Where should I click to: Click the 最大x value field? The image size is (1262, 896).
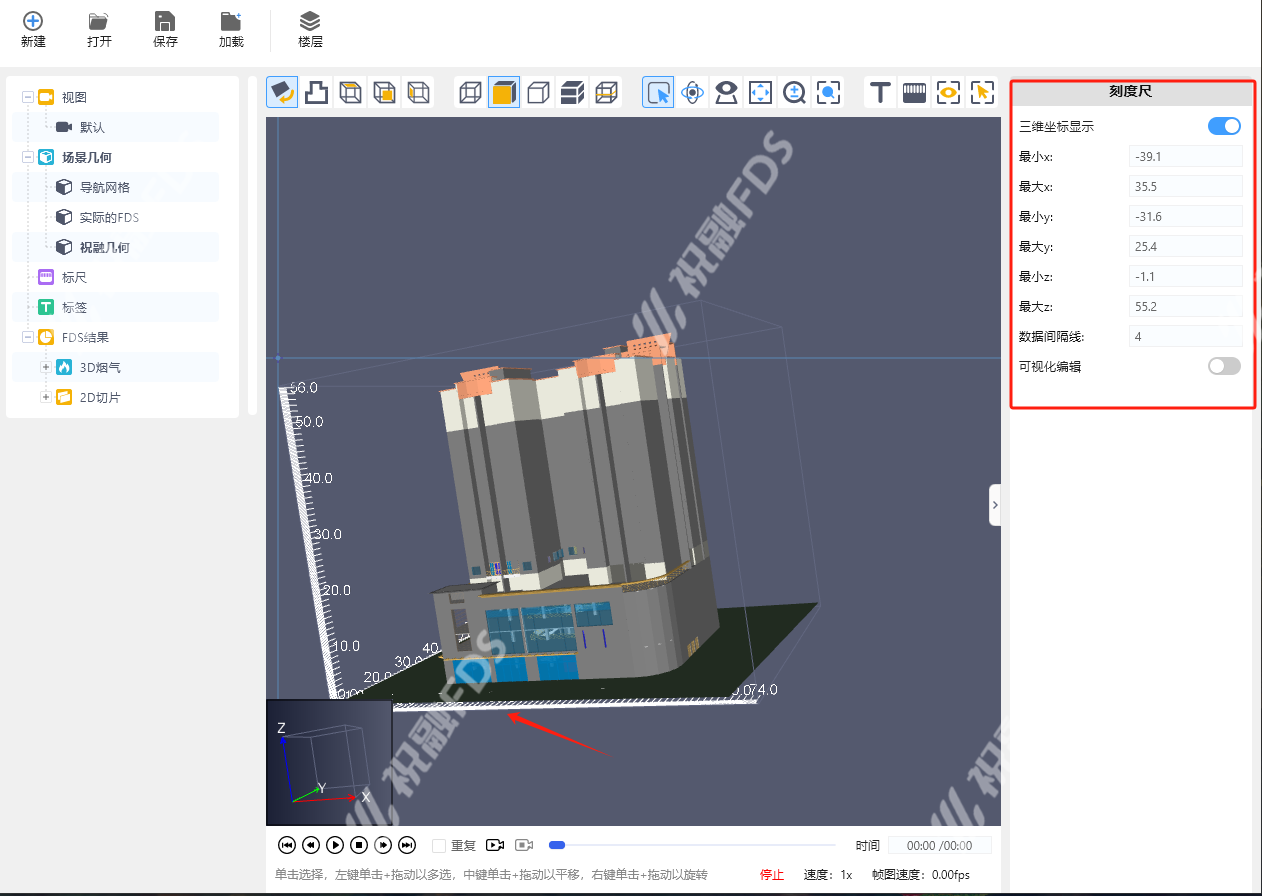(x=1185, y=186)
